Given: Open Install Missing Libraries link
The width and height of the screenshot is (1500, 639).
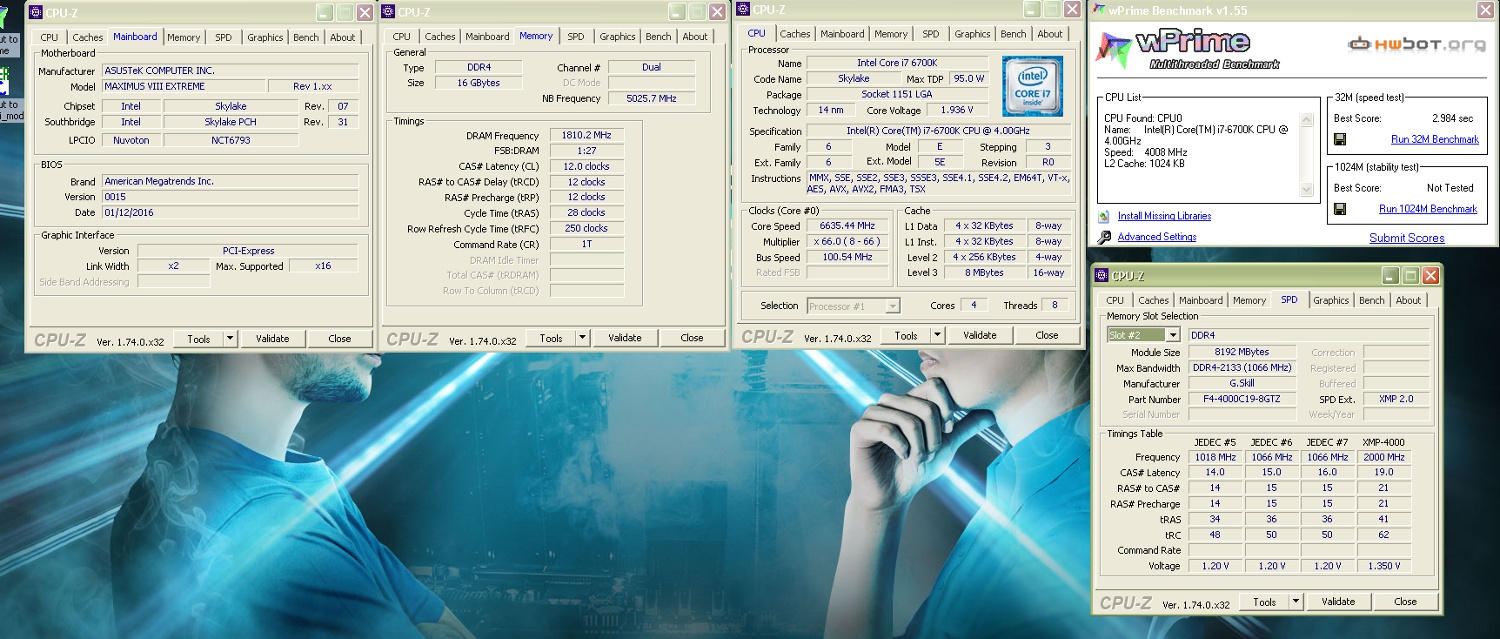Looking at the screenshot, I should (x=1164, y=216).
